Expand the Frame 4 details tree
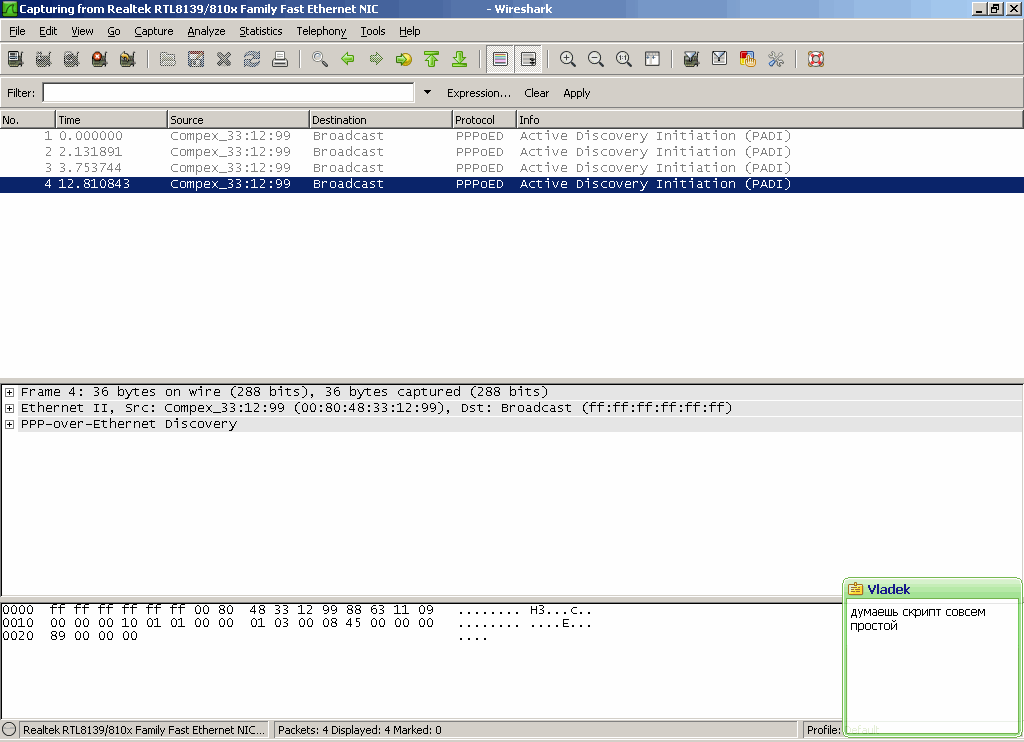The width and height of the screenshot is (1024, 742). 9,393
